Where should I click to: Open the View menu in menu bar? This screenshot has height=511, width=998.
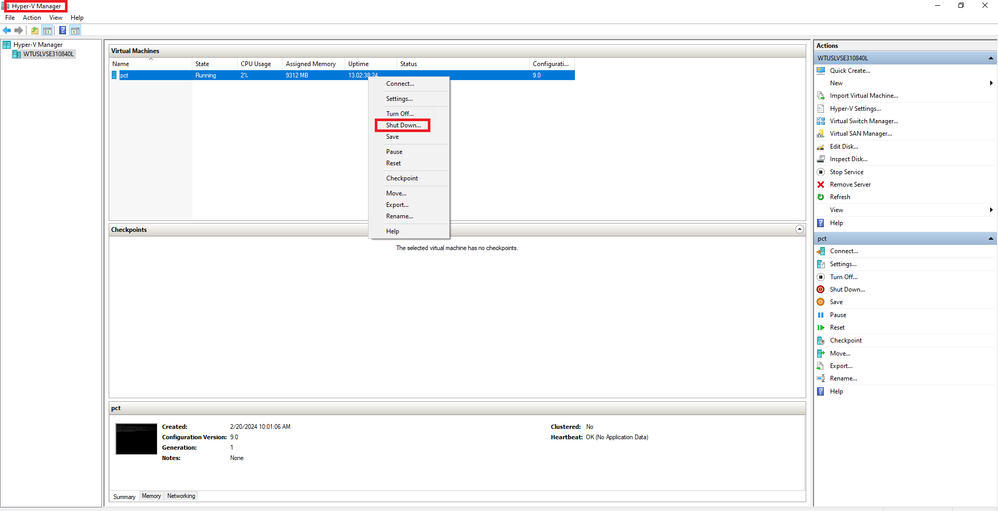coord(55,18)
